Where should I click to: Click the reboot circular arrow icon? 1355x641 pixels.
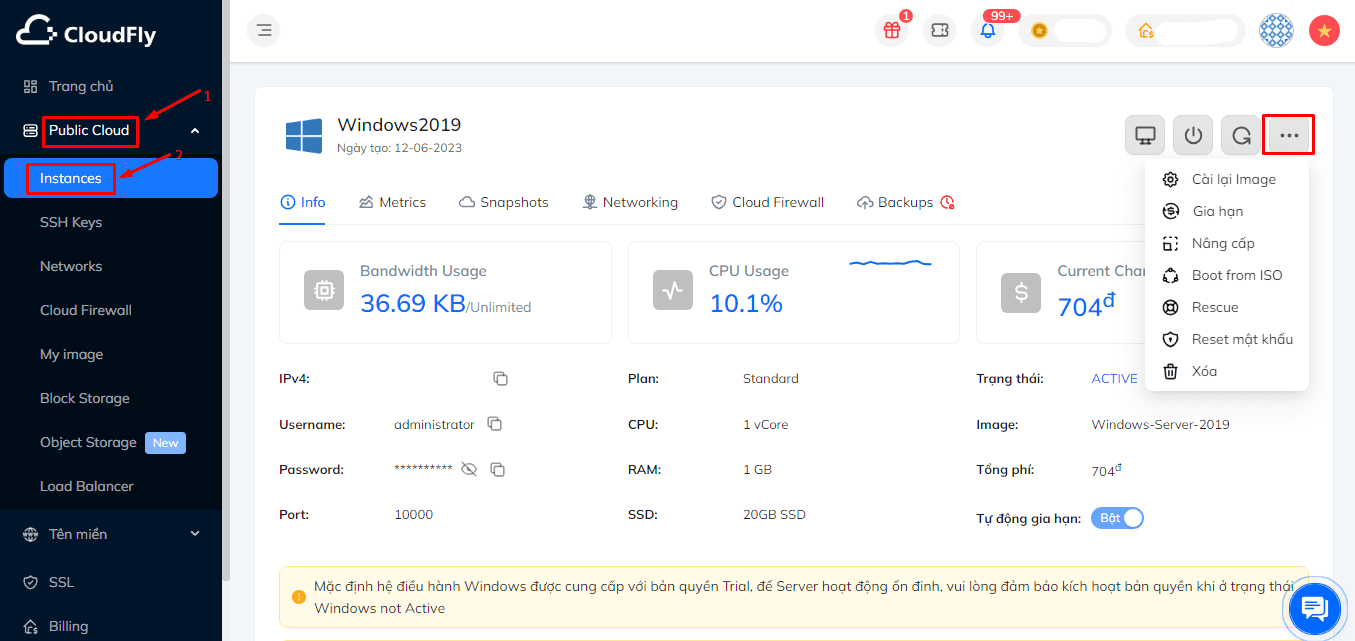pyautogui.click(x=1241, y=135)
